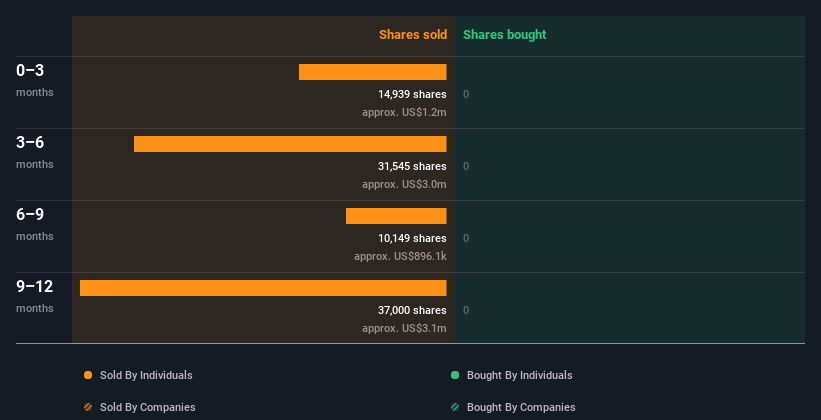
Task: Click the 9–12 months row label
Action: (35, 296)
